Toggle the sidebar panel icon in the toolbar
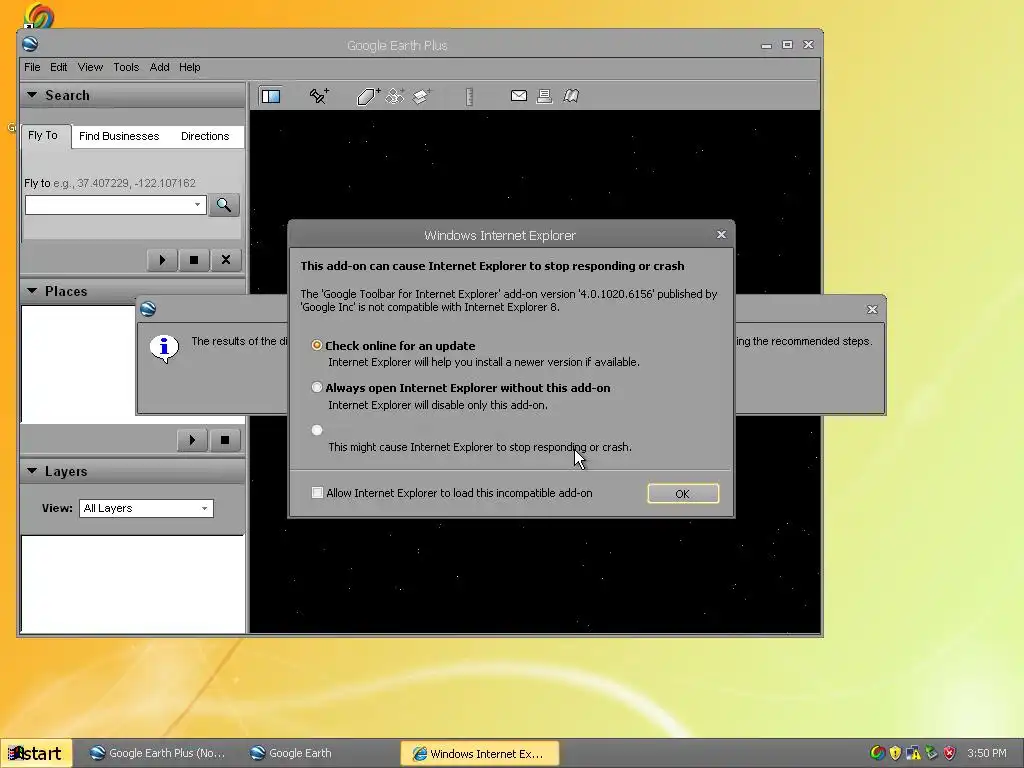The image size is (1024, 768). tap(271, 96)
